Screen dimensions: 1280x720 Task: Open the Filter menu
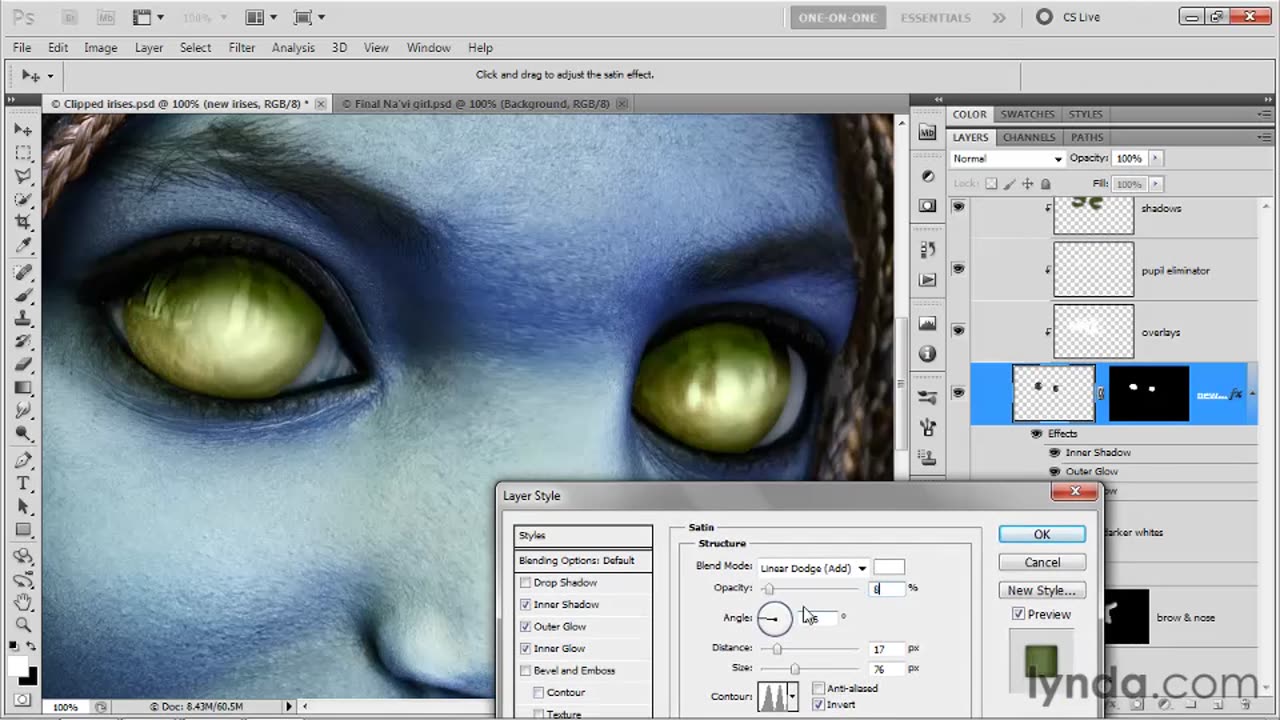coord(241,48)
